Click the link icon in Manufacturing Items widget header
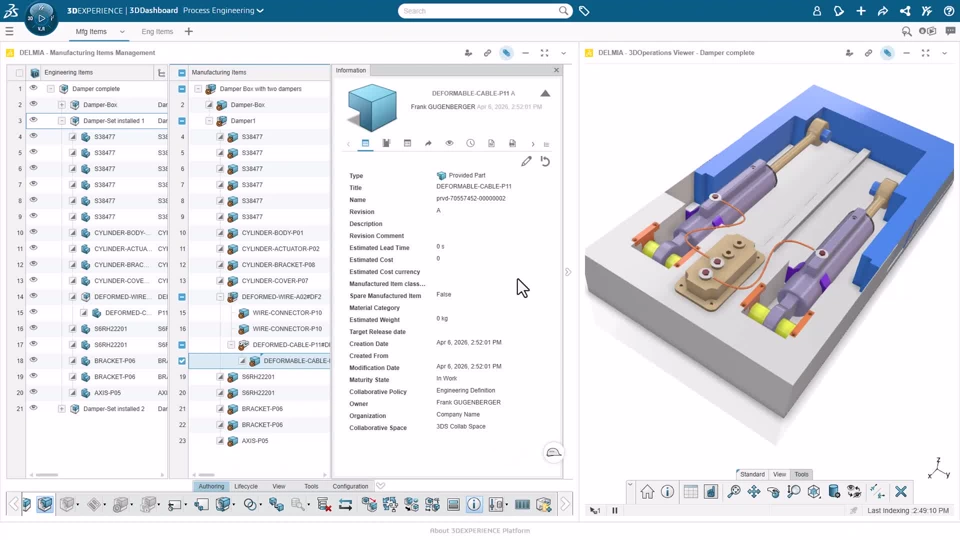Screen dimensions: 960x540 click(x=487, y=53)
